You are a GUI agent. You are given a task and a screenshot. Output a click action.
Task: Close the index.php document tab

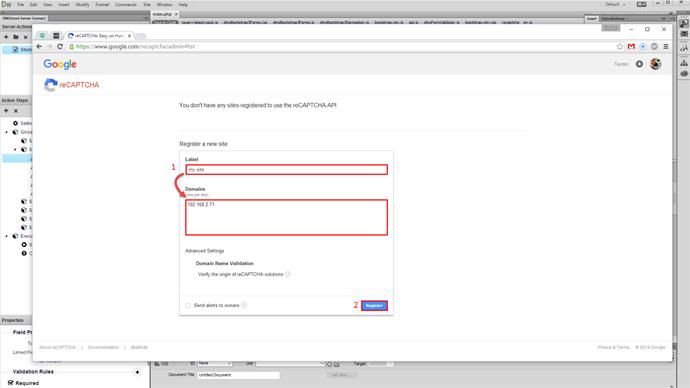[x=176, y=14]
